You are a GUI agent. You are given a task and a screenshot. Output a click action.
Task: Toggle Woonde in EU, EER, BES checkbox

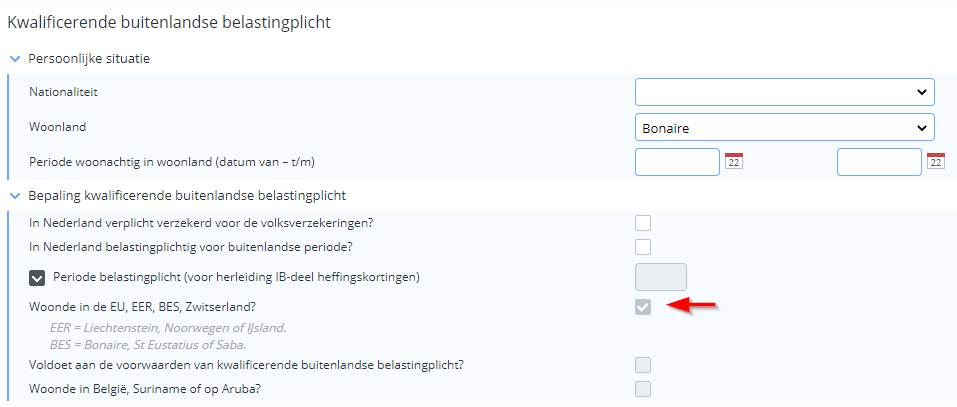coord(643,307)
